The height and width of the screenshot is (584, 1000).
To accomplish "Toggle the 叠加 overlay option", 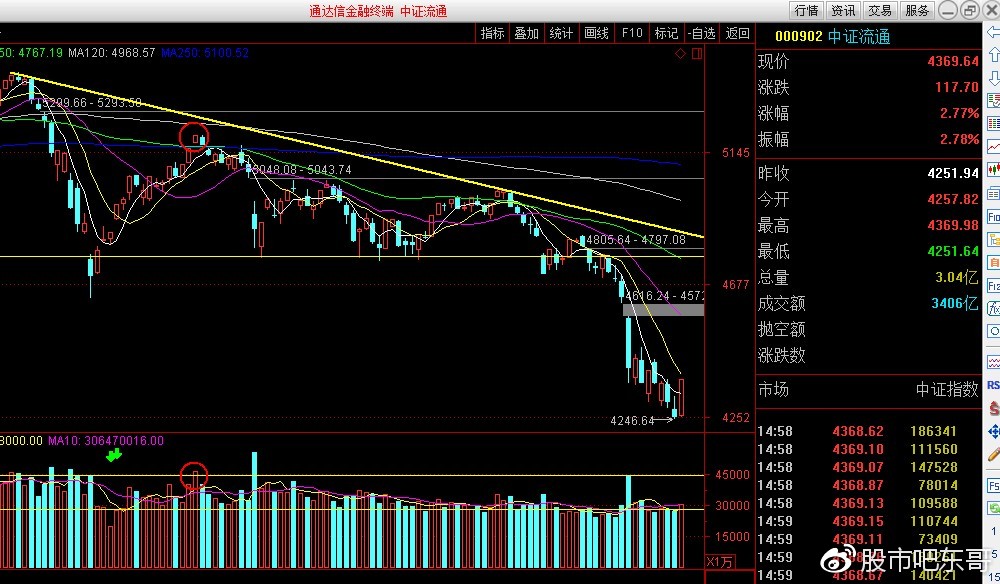I will click(526, 33).
